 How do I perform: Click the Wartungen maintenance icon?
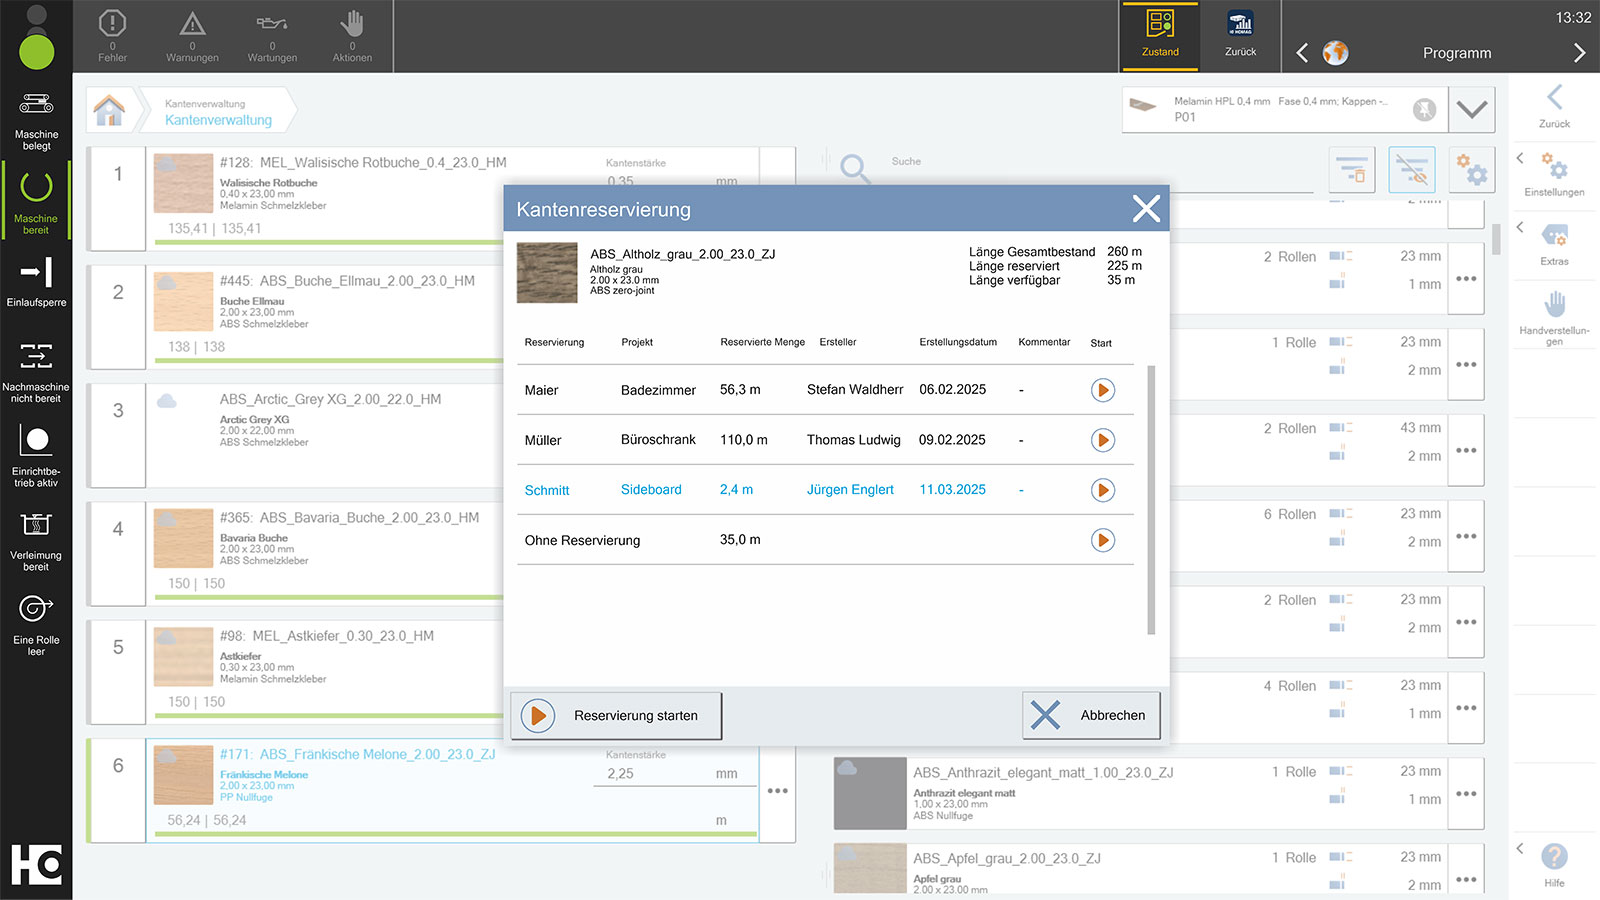tap(272, 35)
